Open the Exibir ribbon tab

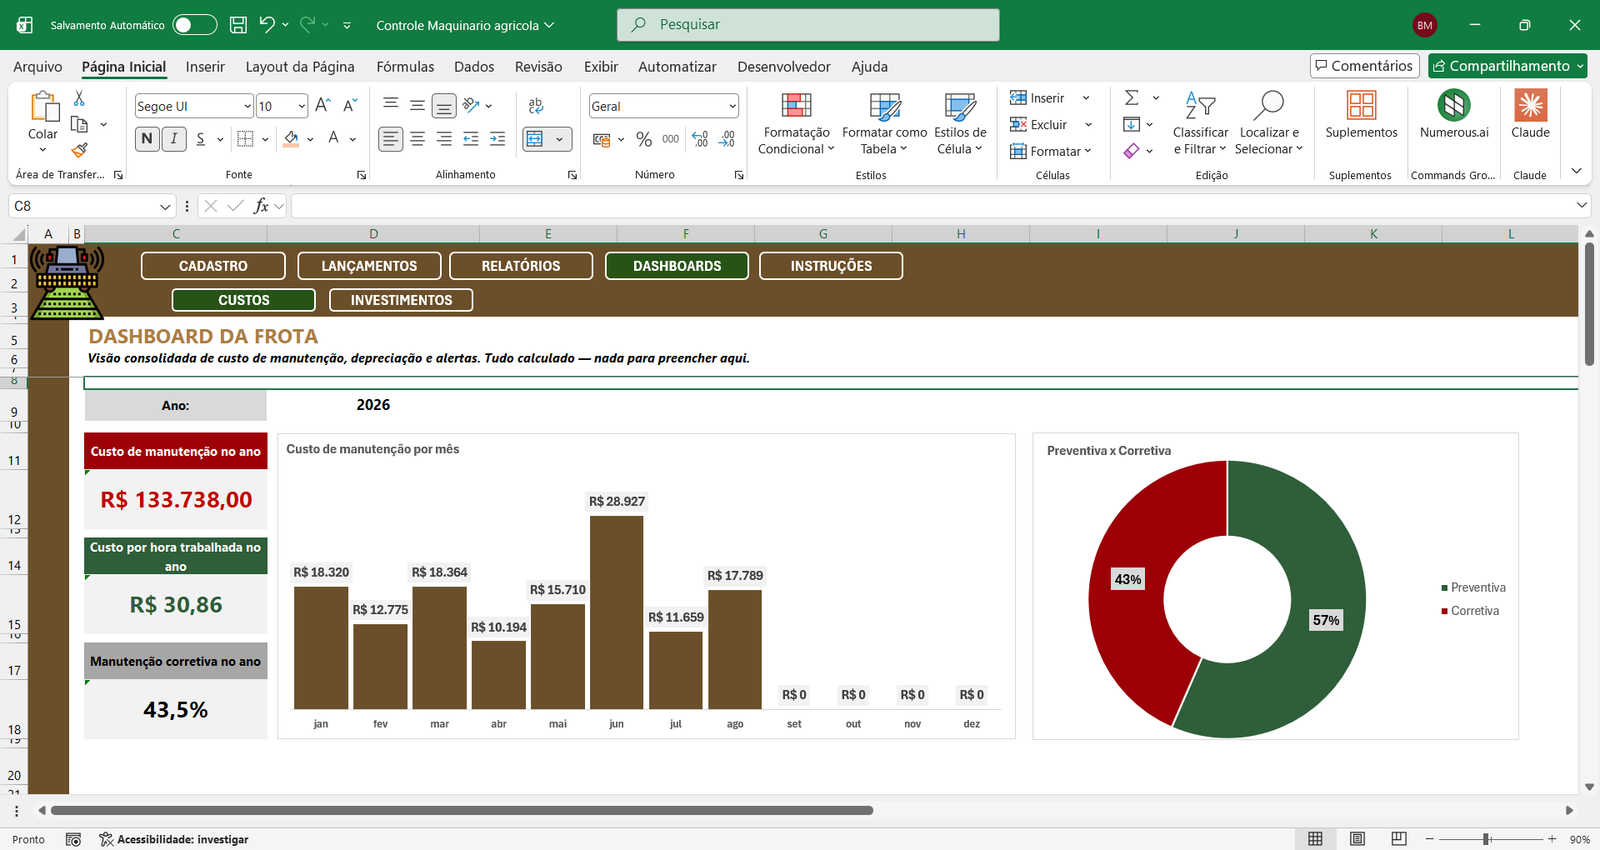tap(601, 66)
